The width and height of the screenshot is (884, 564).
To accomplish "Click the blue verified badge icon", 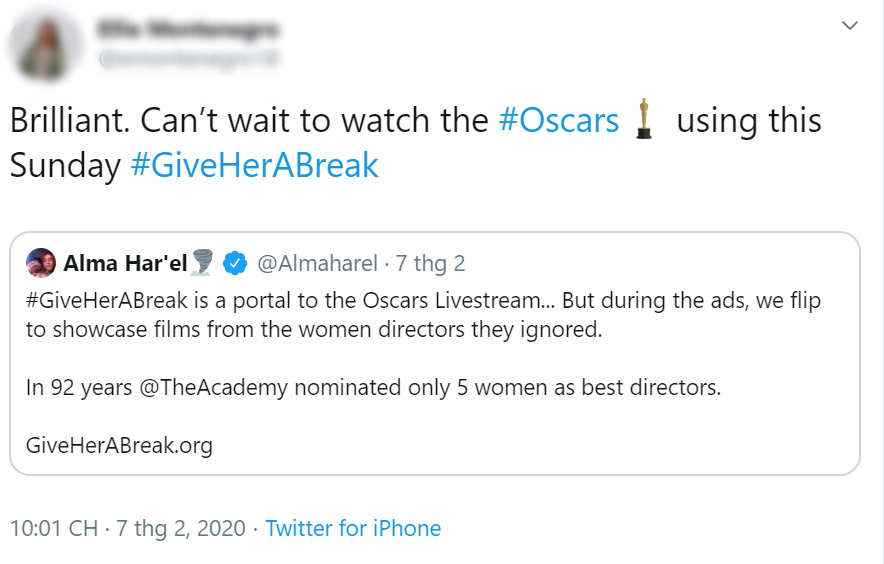I will [235, 263].
